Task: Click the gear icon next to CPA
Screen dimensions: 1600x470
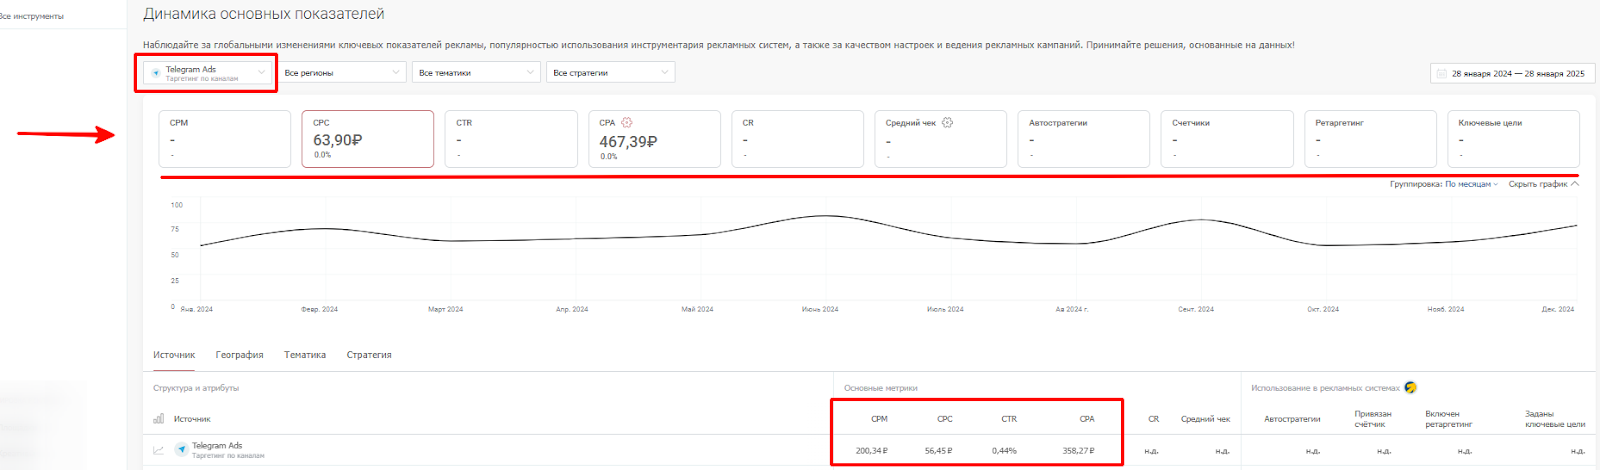Action: coord(627,122)
